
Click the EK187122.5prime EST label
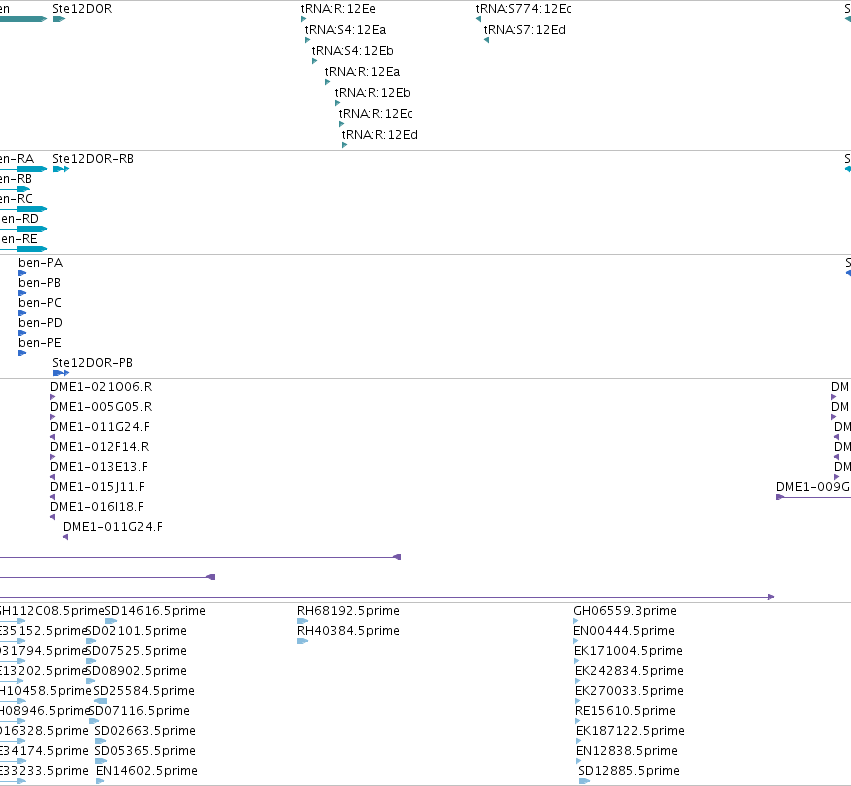(x=630, y=731)
